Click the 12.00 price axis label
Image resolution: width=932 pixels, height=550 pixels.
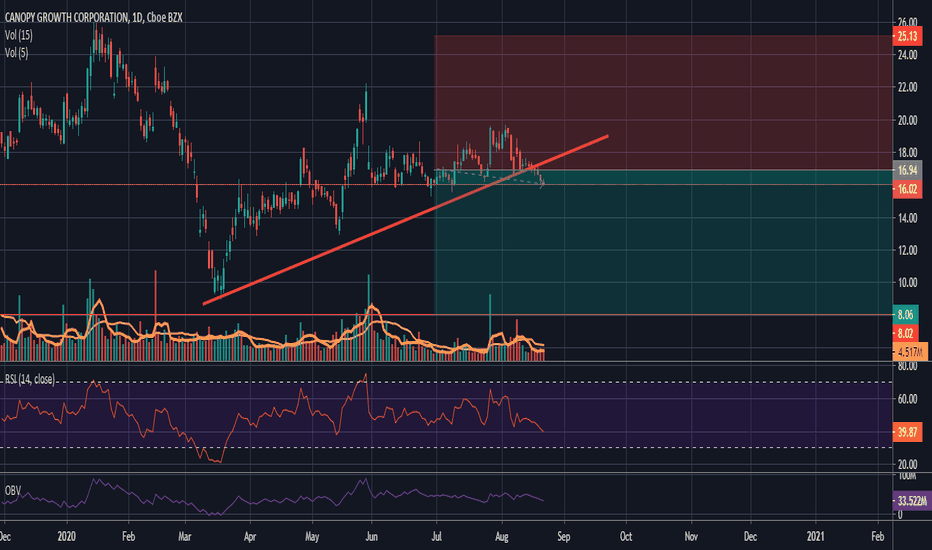pyautogui.click(x=908, y=250)
